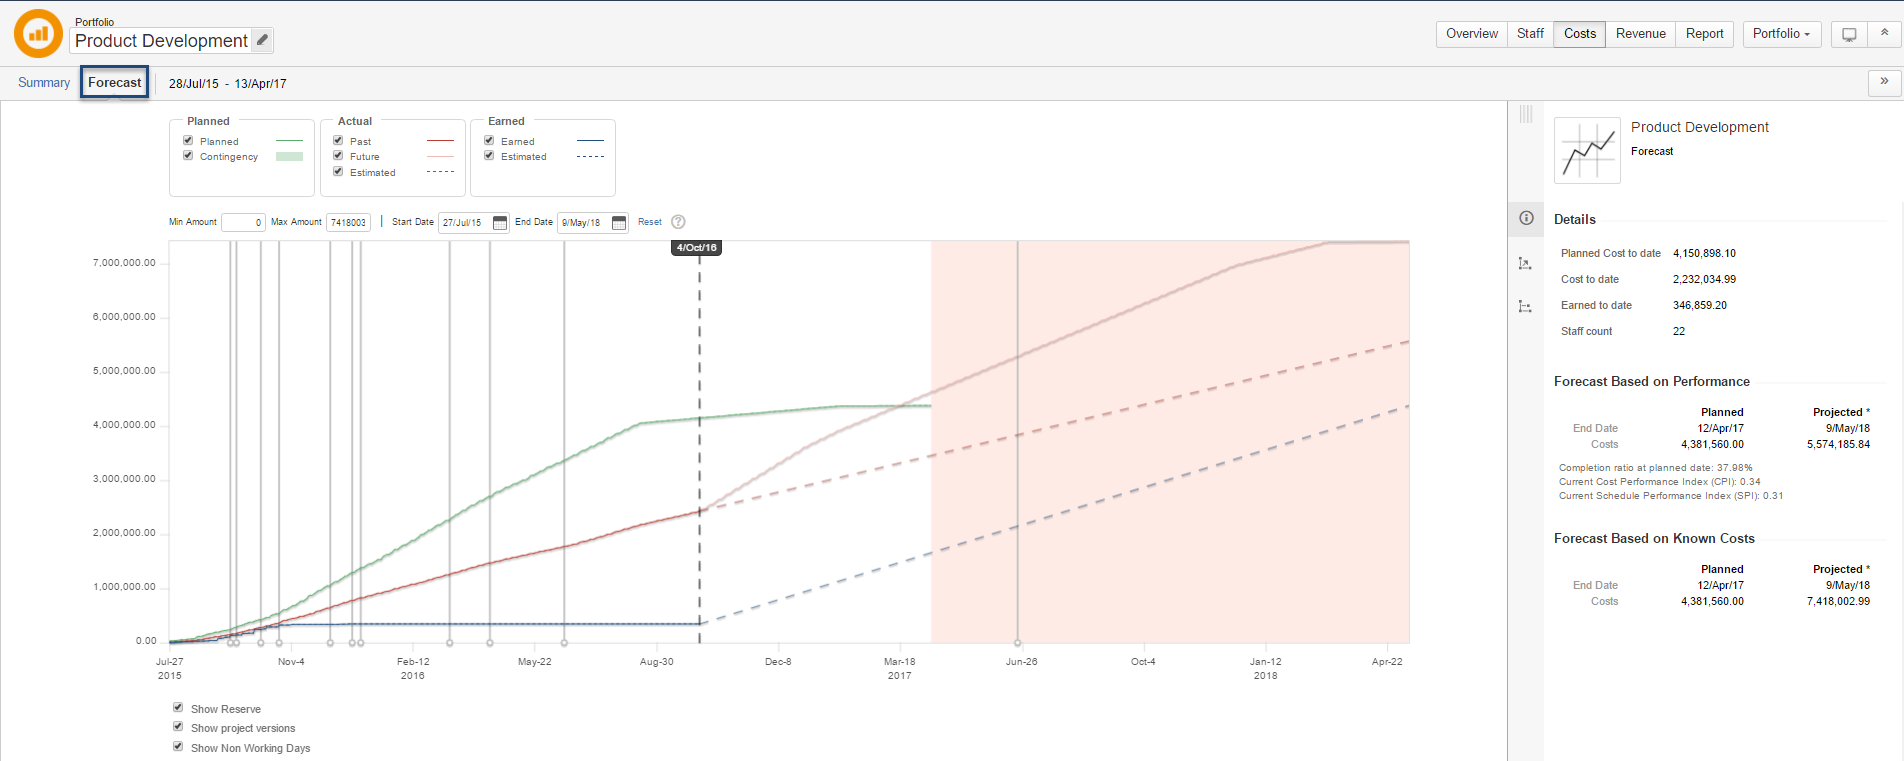
Task: Collapse the header with double up chevron
Action: pyautogui.click(x=1884, y=33)
